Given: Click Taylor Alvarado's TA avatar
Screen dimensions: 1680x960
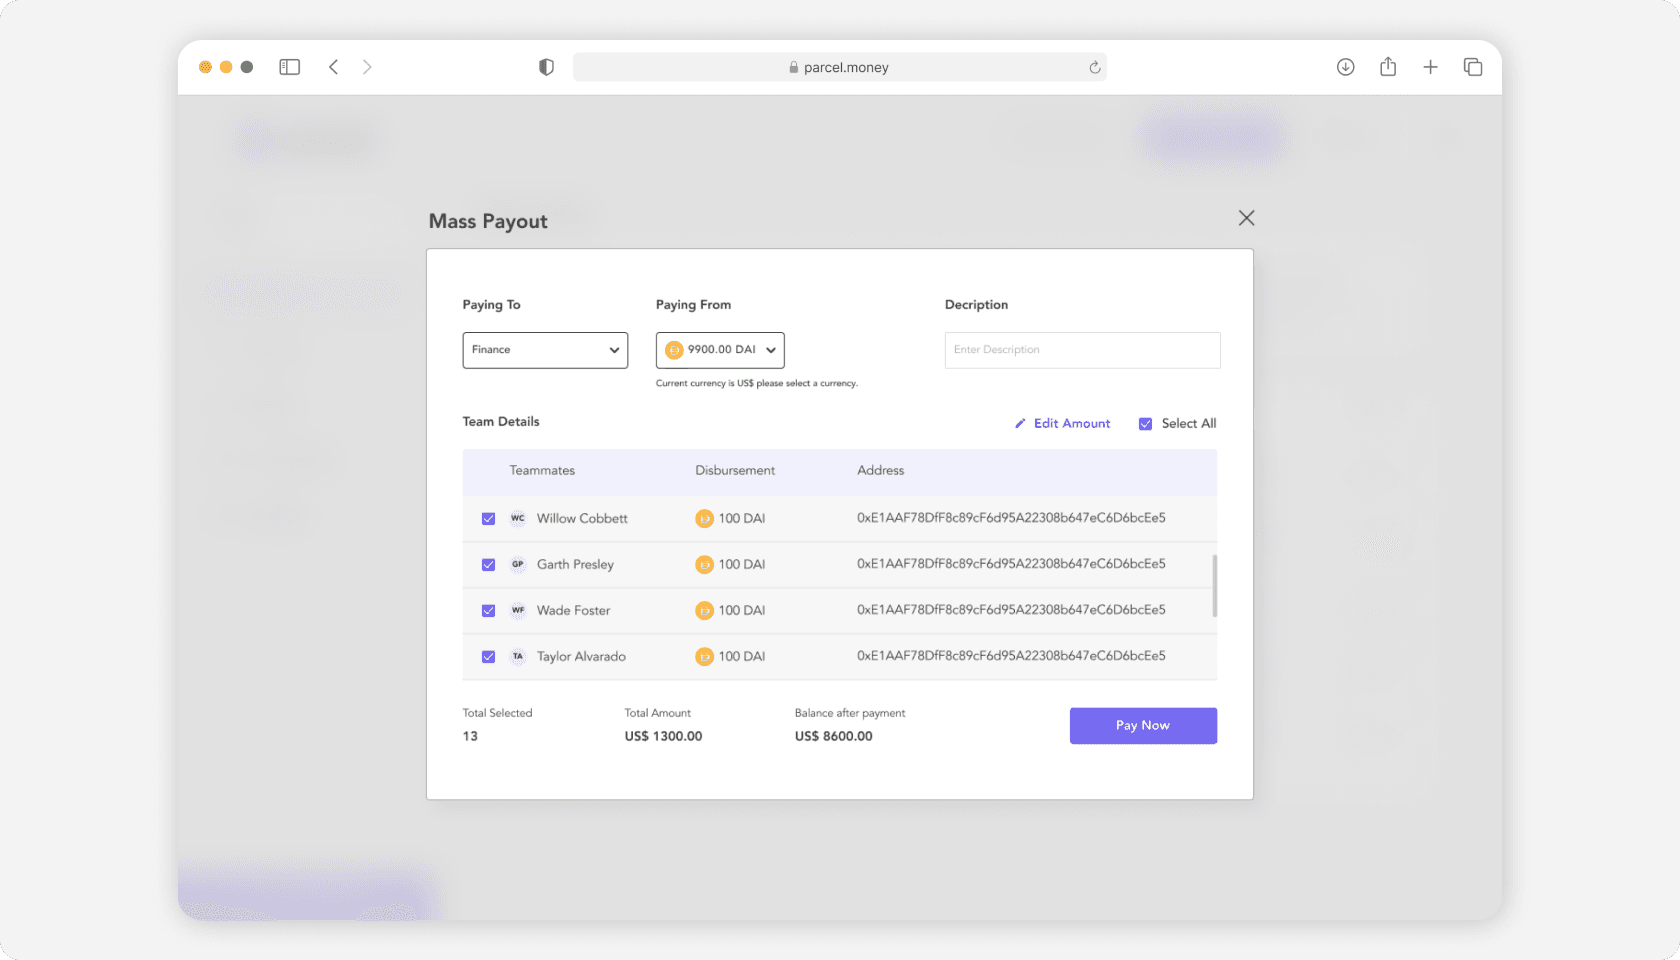Looking at the screenshot, I should 518,656.
